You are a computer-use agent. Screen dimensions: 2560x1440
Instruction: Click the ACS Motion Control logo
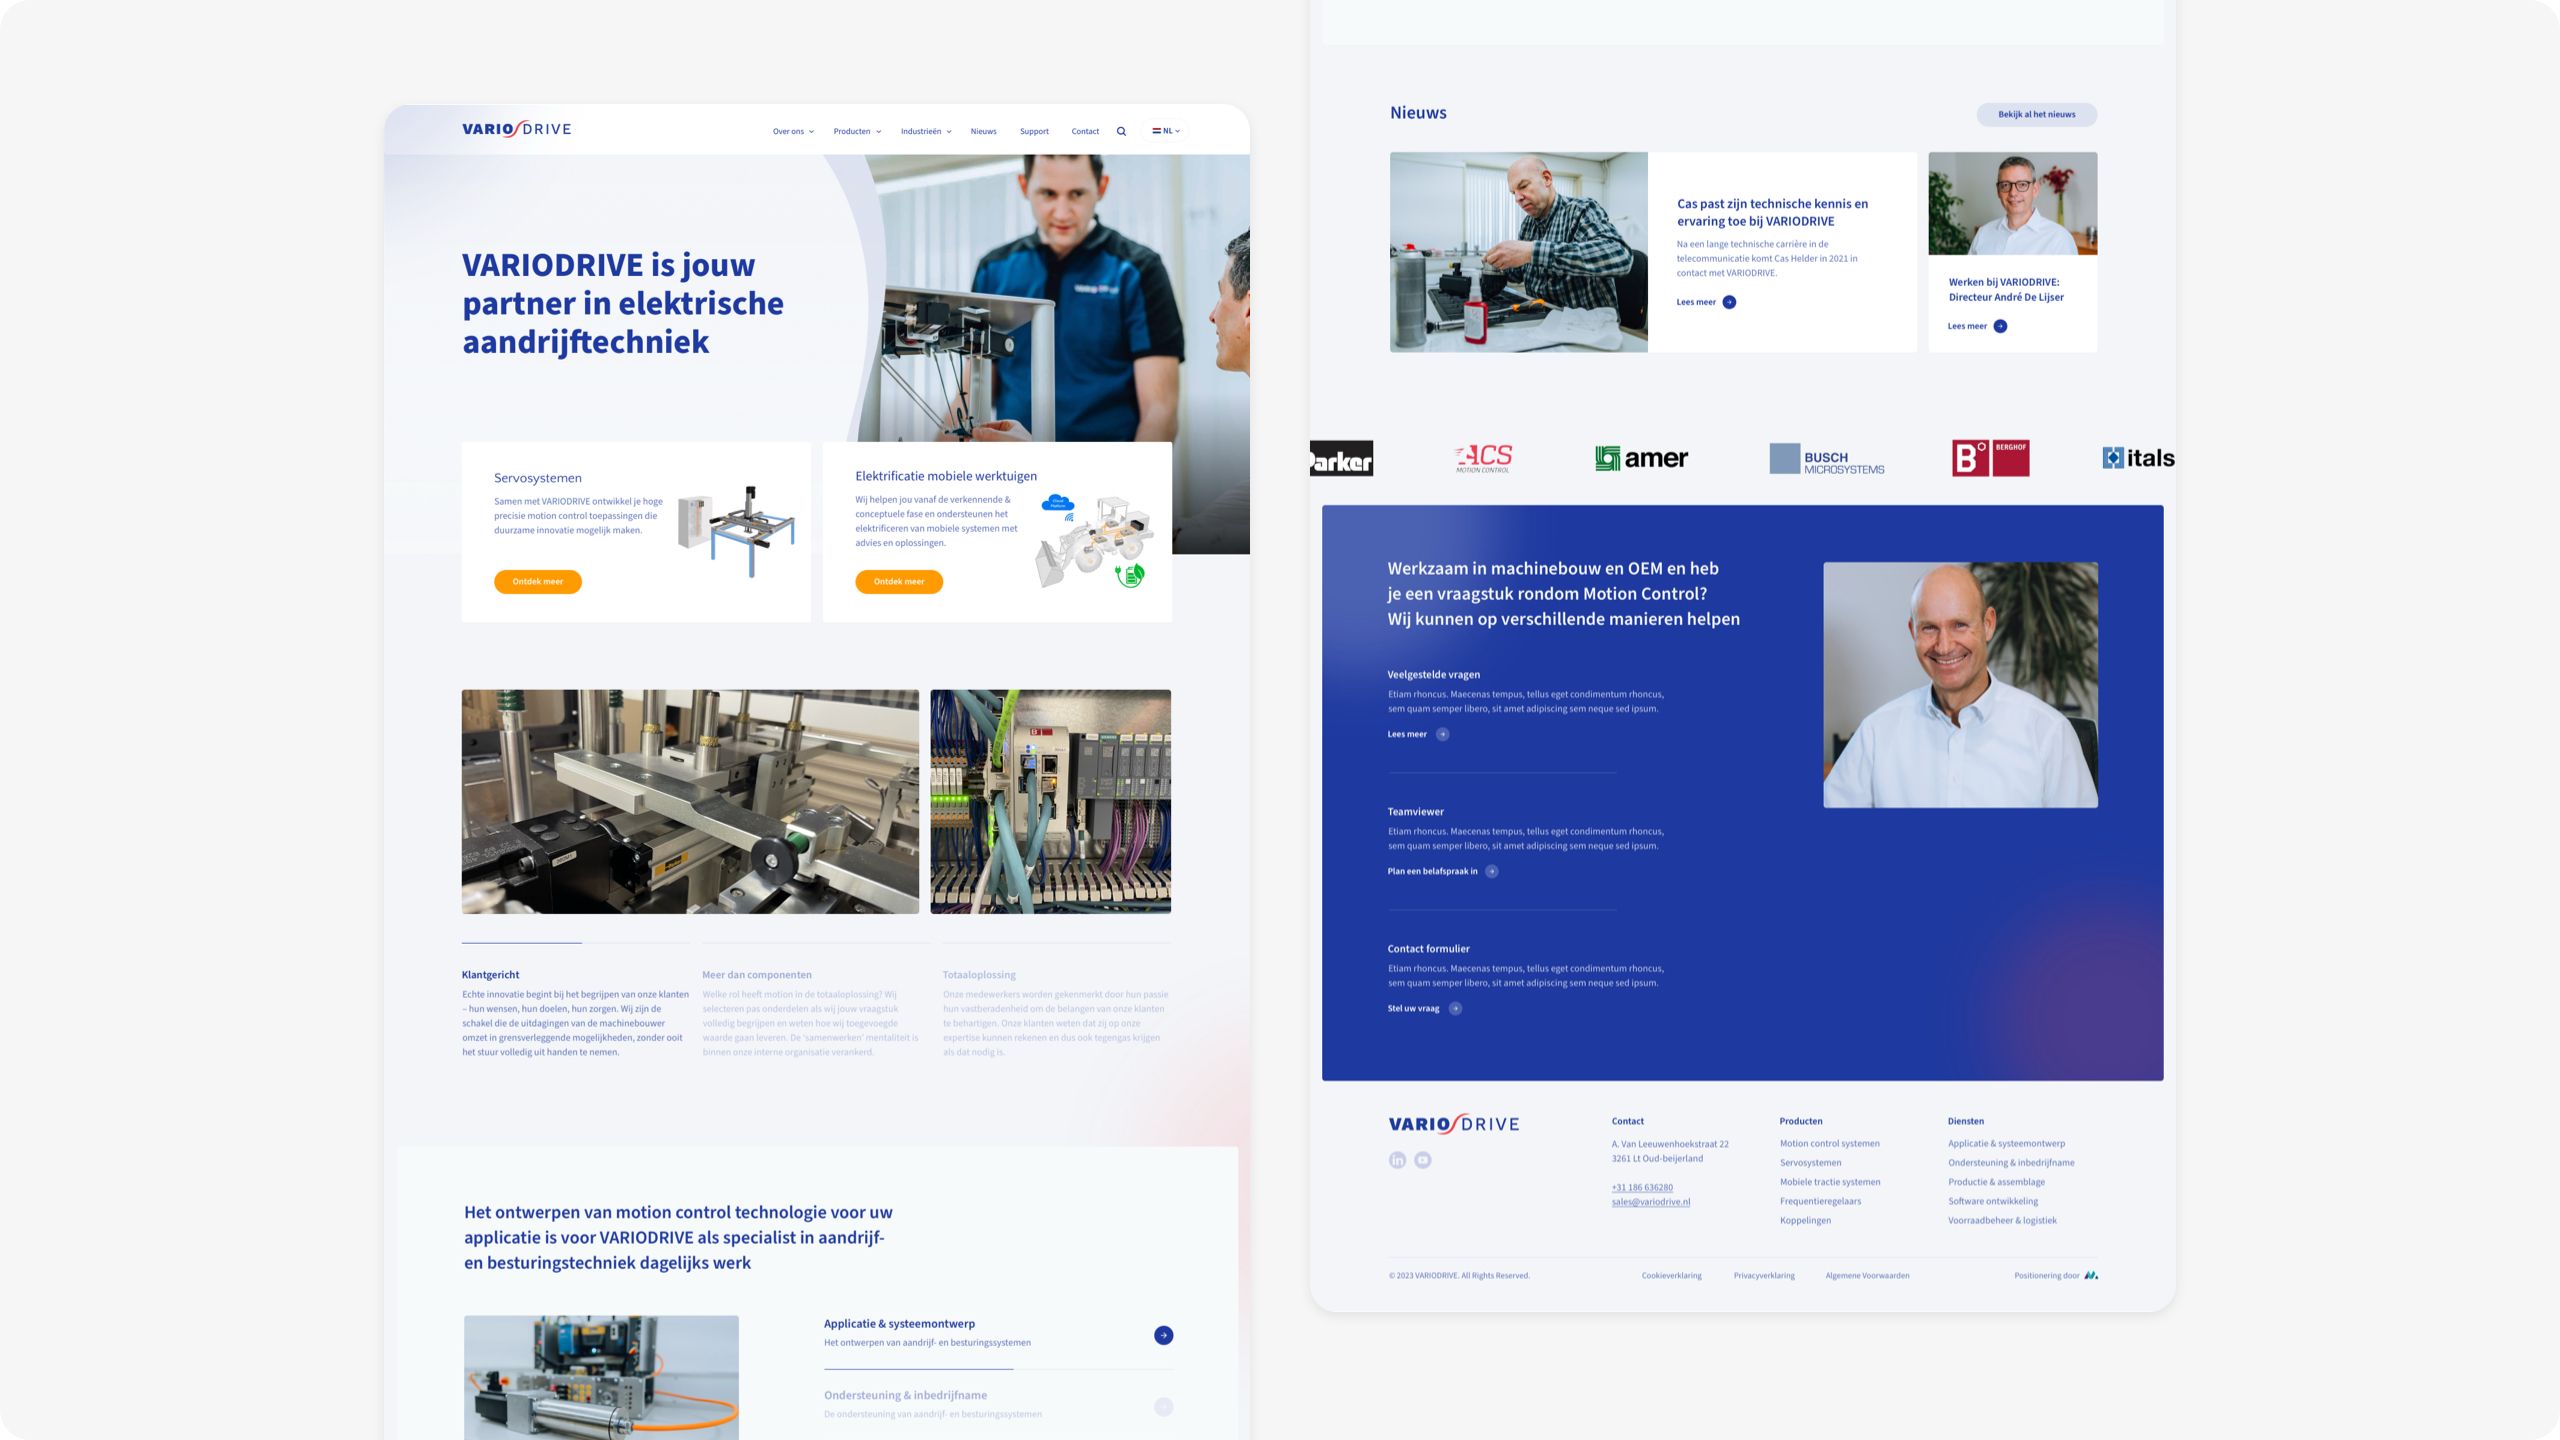[x=1483, y=458]
